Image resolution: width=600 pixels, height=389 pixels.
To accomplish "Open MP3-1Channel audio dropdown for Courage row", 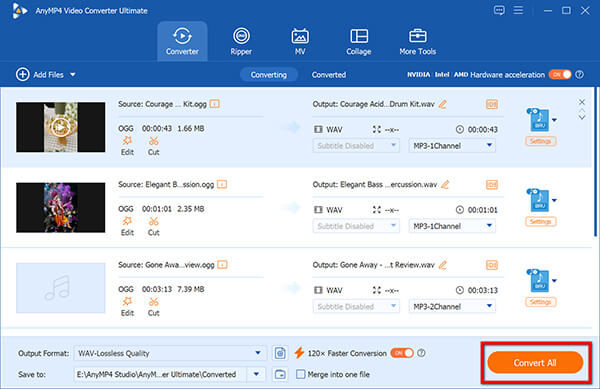I will pos(452,146).
